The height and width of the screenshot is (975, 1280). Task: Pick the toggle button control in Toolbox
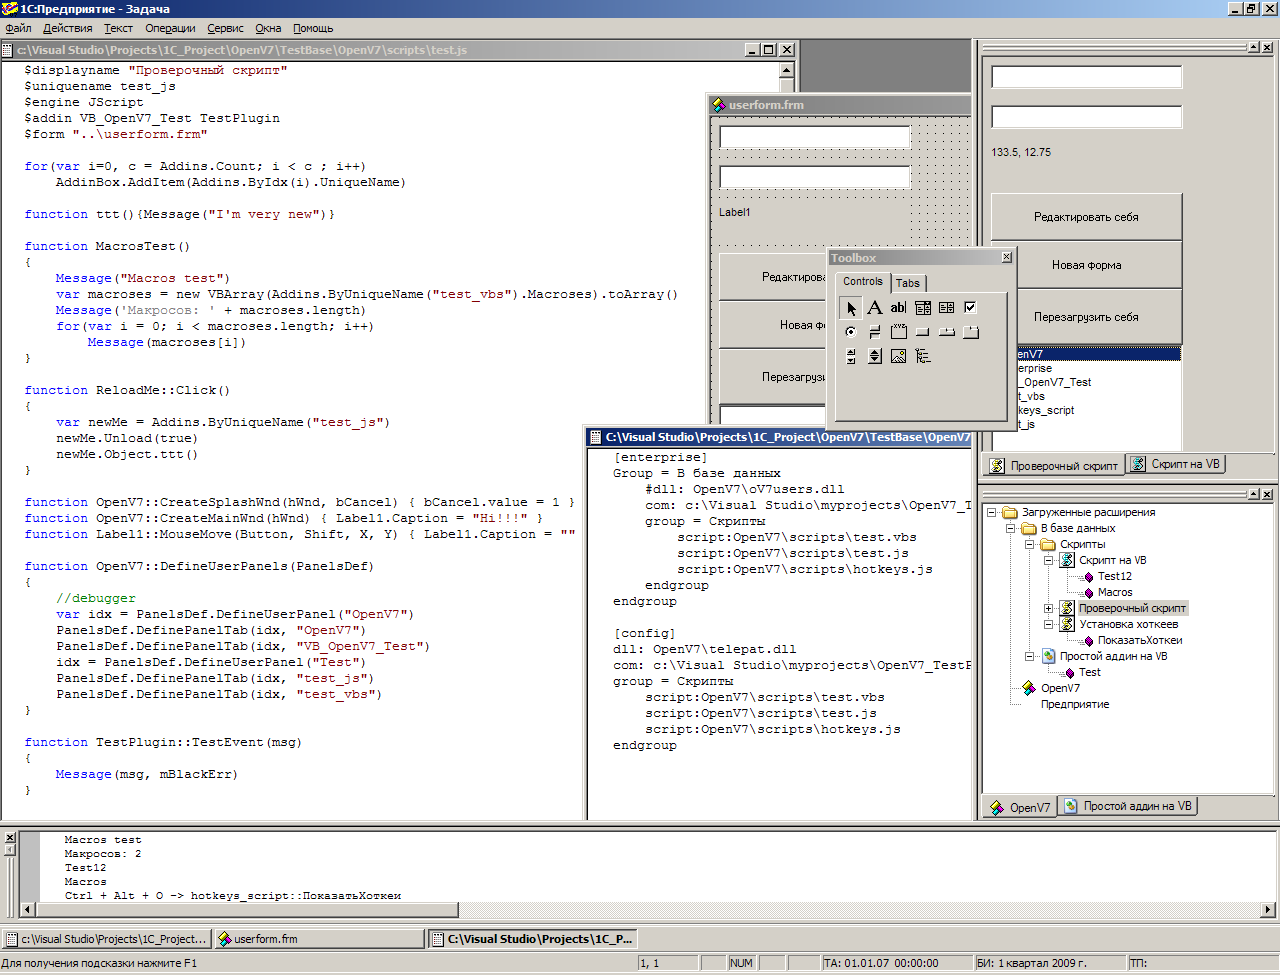coord(875,332)
